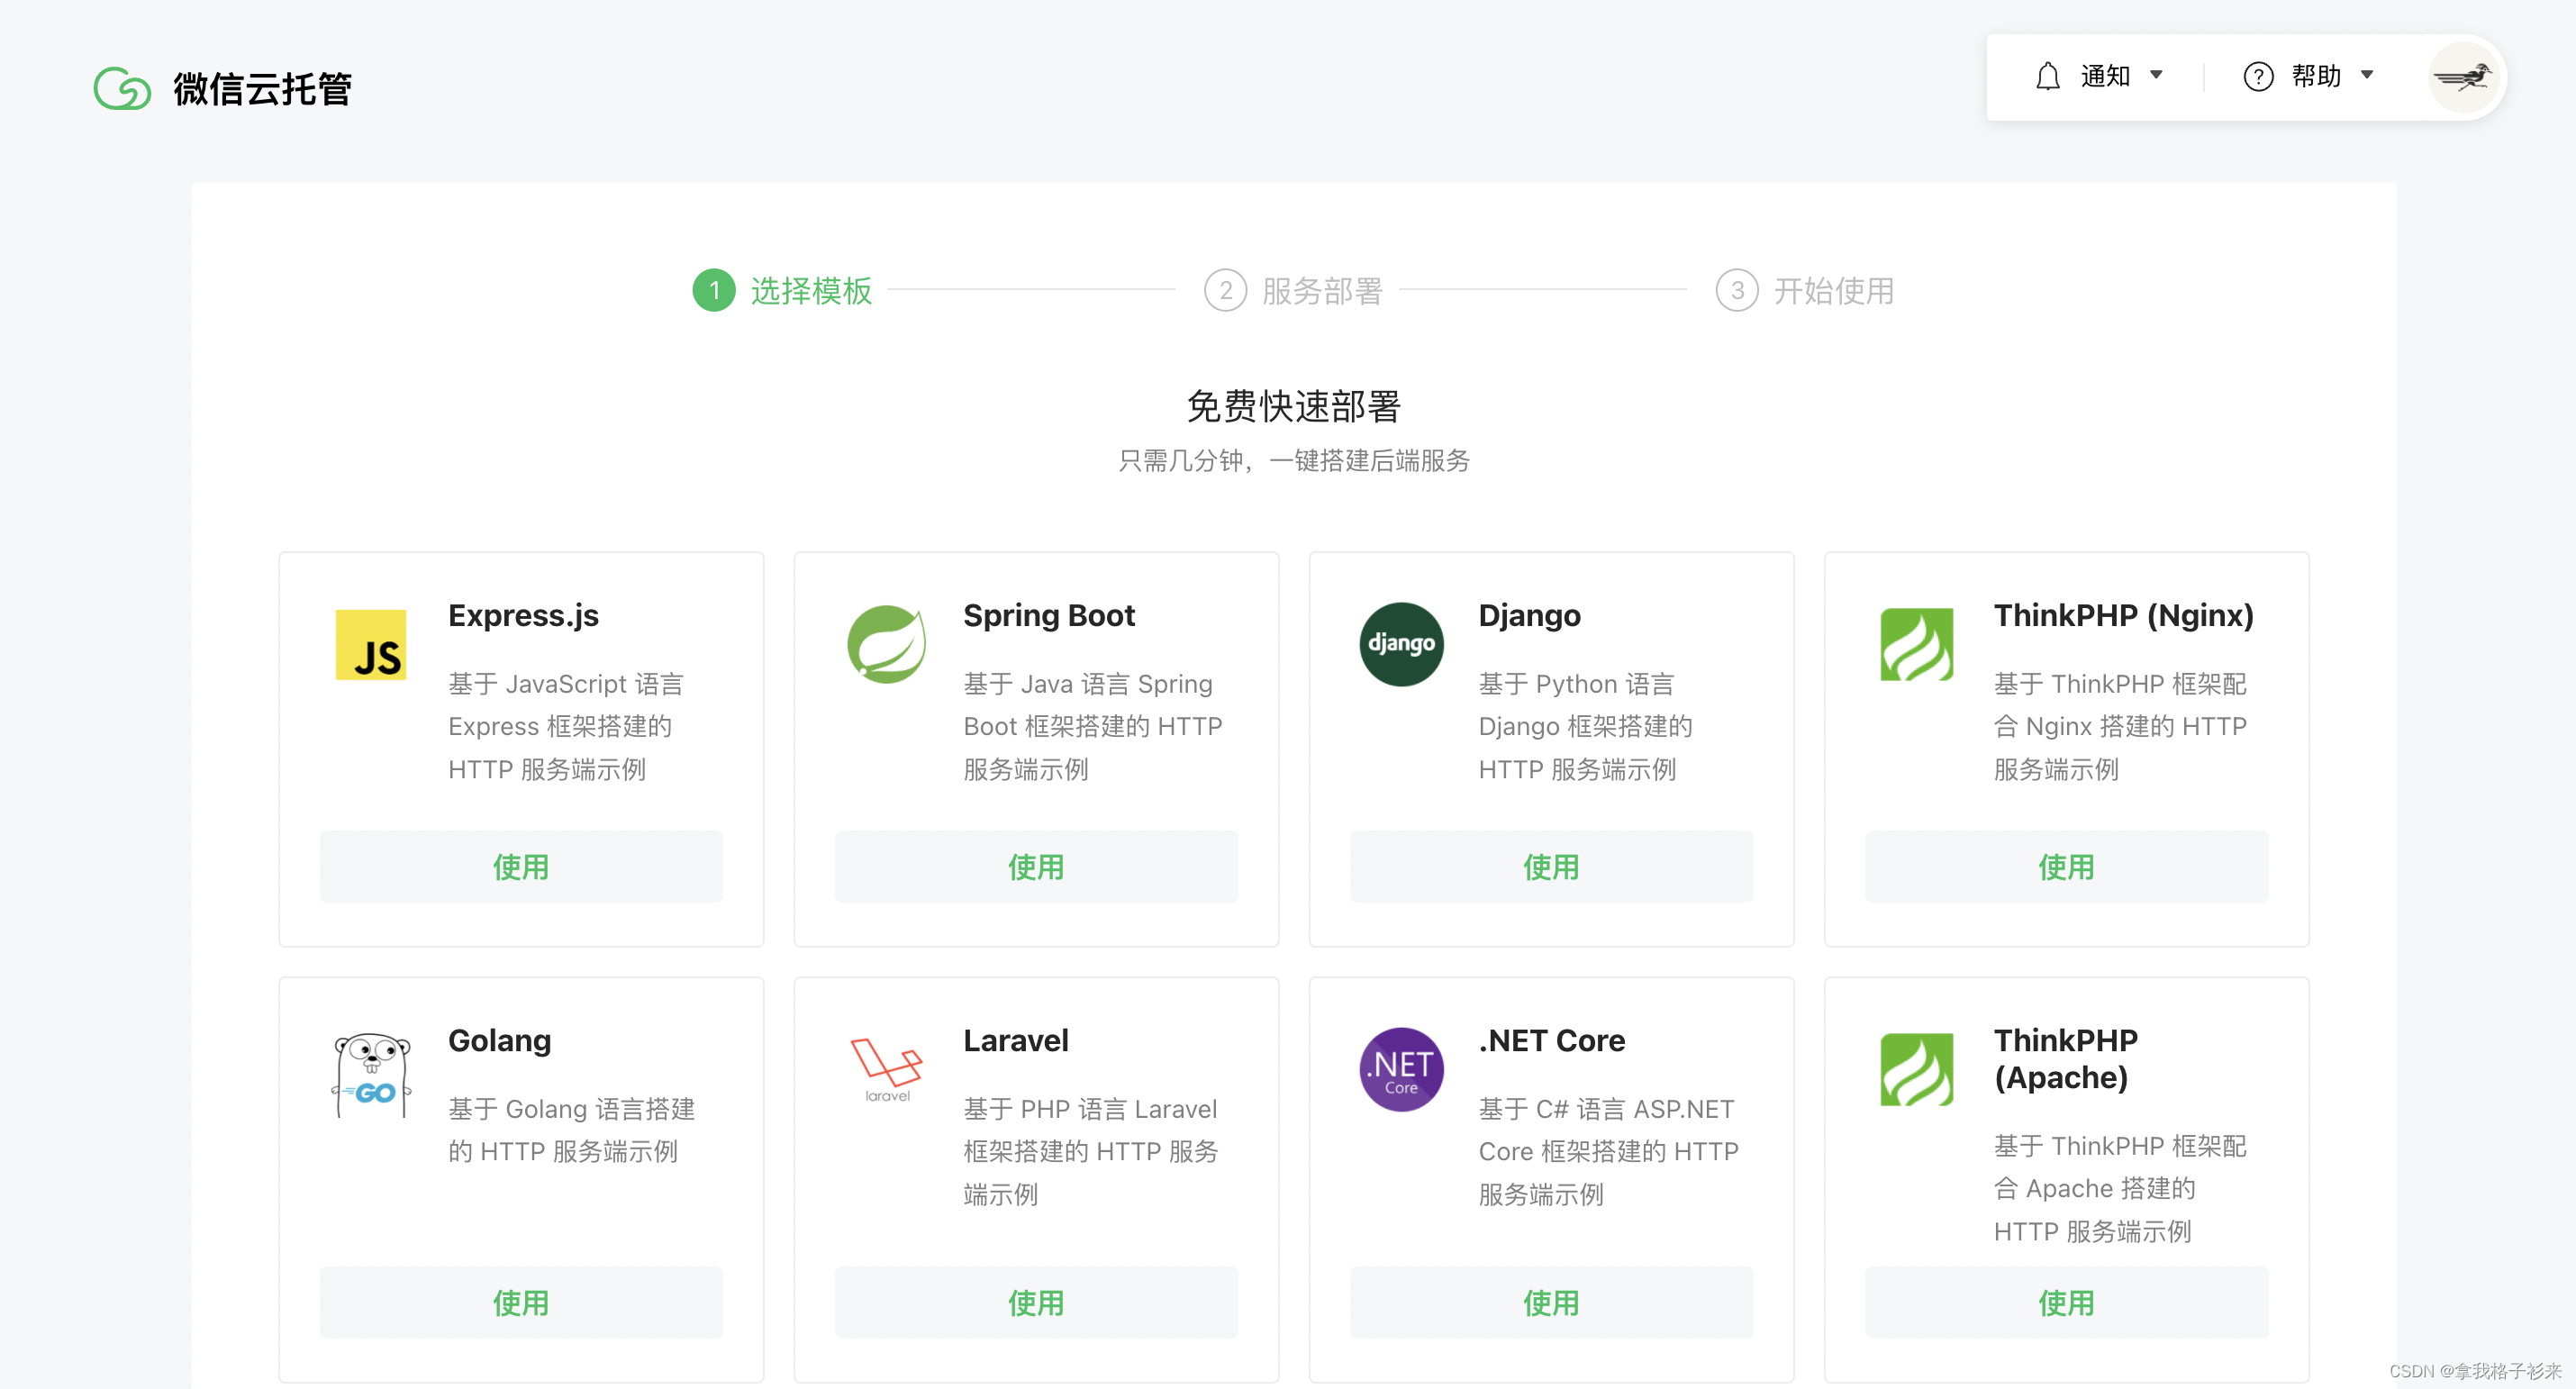Viewport: 2576px width, 1389px height.
Task: Open the user avatar profile picture
Action: point(2463,77)
